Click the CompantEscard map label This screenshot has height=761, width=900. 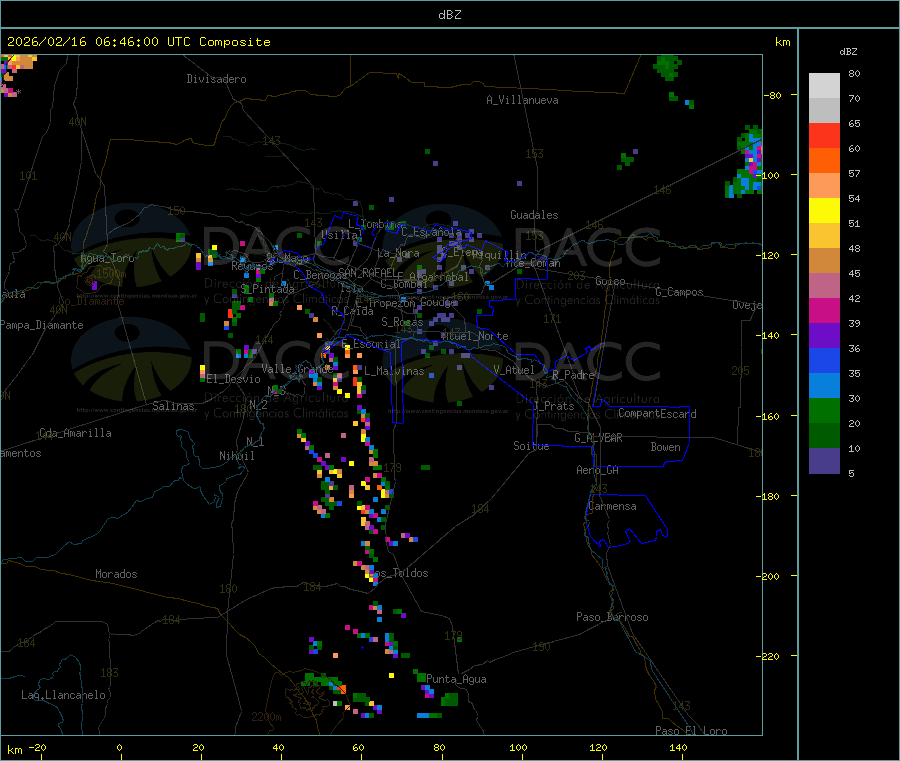coord(657,413)
